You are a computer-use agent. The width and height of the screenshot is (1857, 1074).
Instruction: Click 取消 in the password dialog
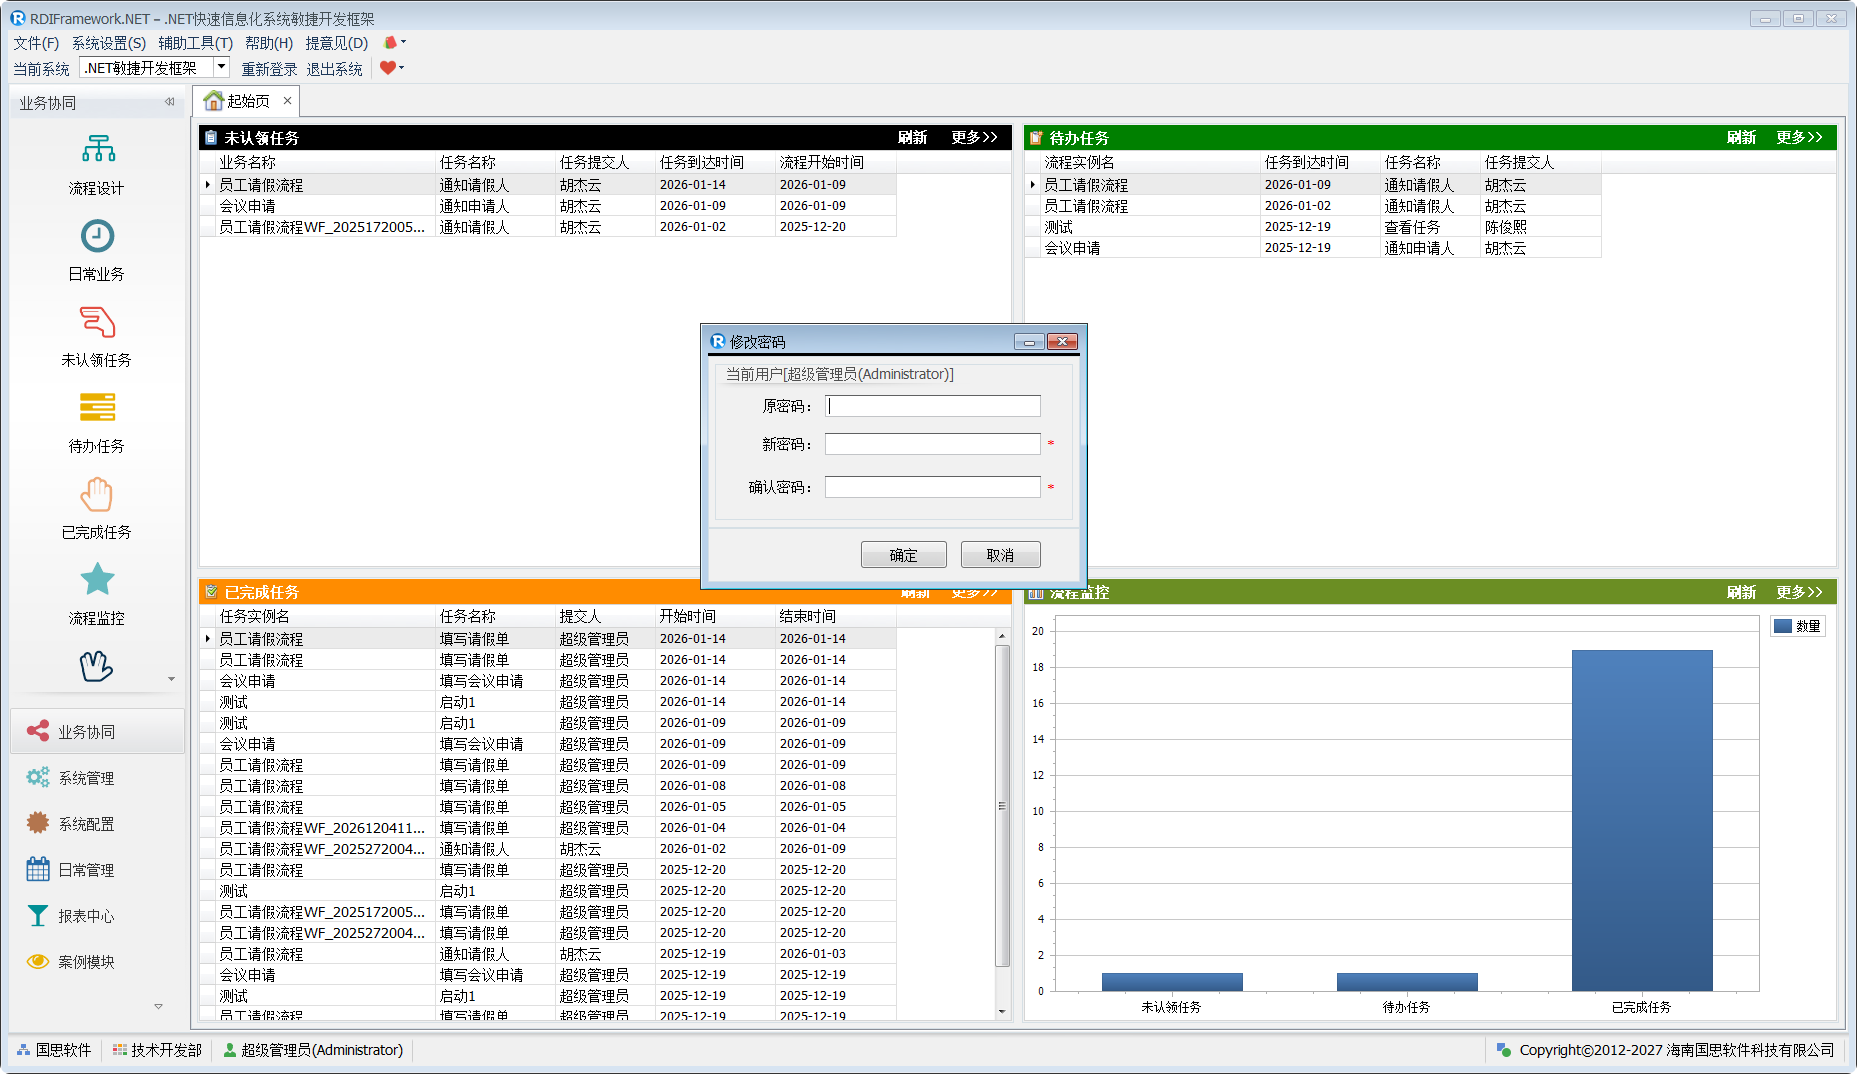coord(1000,555)
